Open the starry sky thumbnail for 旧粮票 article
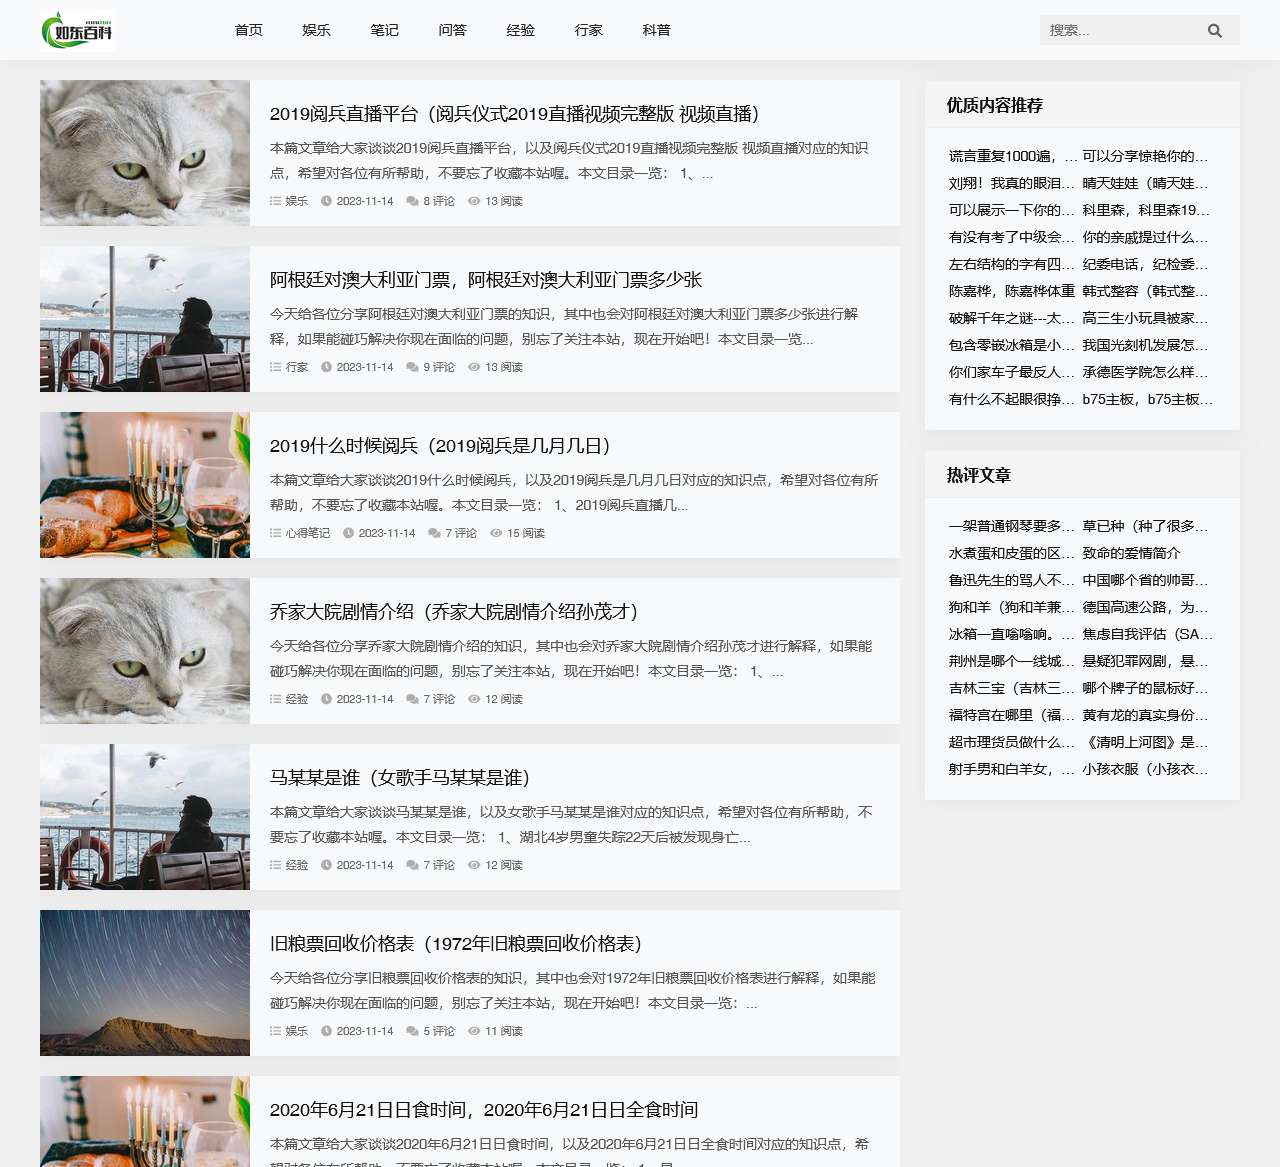The height and width of the screenshot is (1167, 1280). pyautogui.click(x=145, y=983)
